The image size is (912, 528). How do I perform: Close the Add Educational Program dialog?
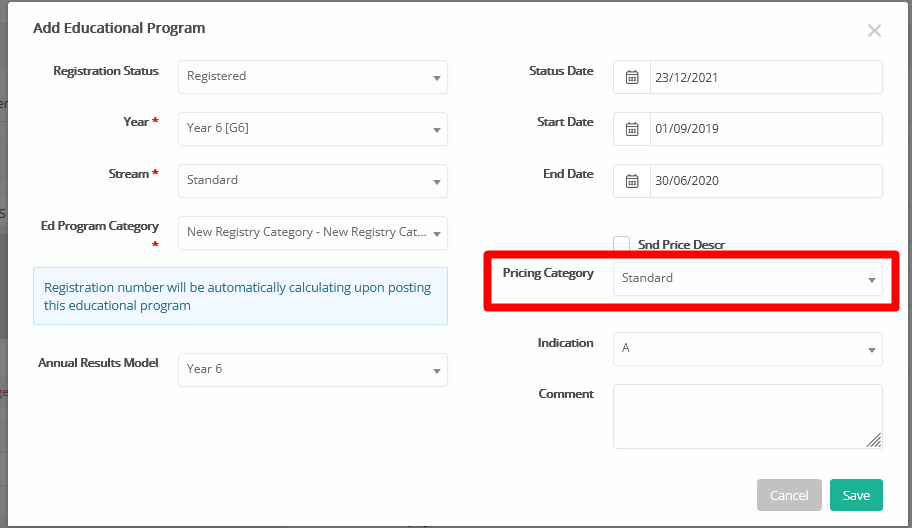tap(874, 31)
